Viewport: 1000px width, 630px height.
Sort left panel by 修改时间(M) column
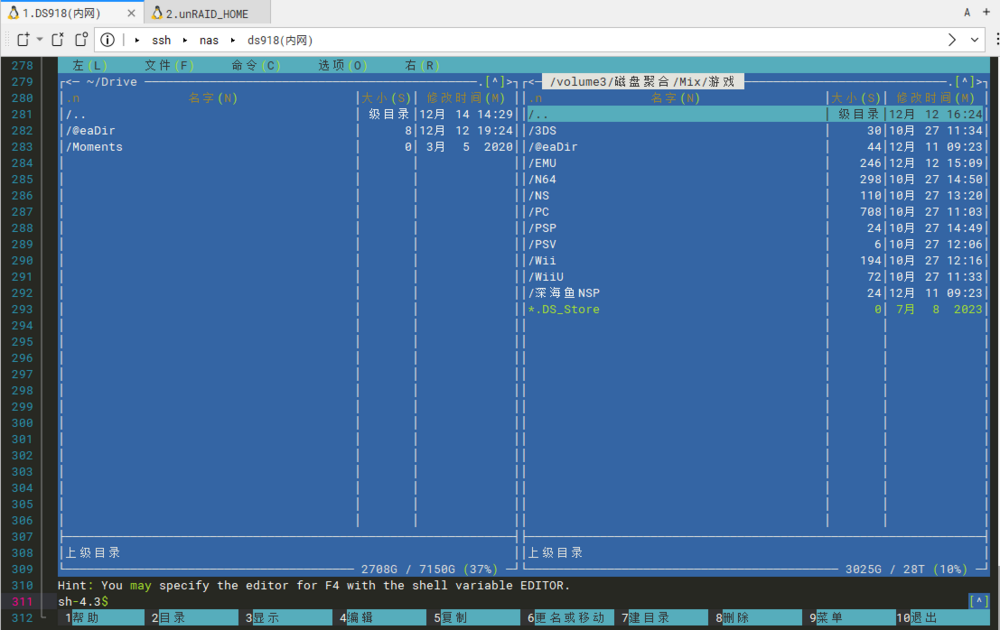[x=466, y=98]
